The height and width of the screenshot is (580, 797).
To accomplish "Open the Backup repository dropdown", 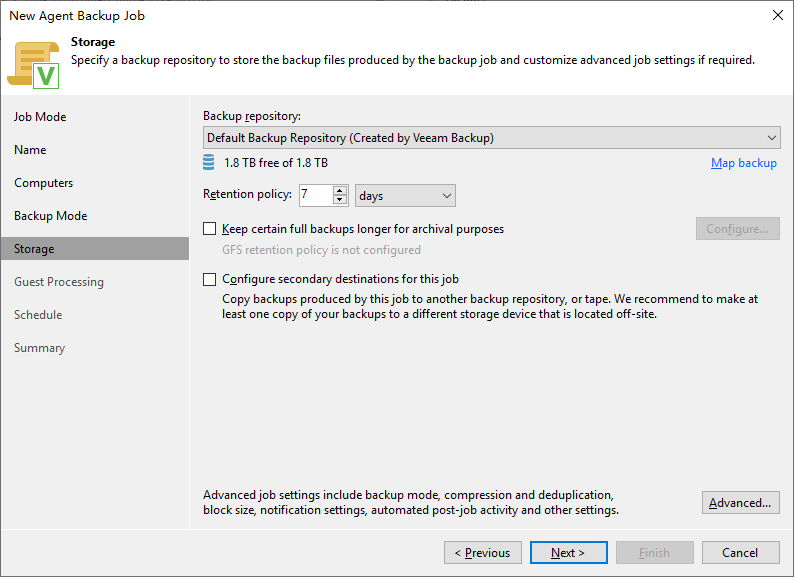I will click(x=492, y=138).
